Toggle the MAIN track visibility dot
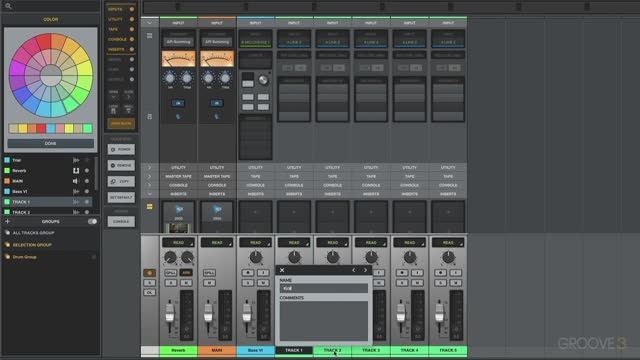This screenshot has width=640, height=360. point(87,181)
